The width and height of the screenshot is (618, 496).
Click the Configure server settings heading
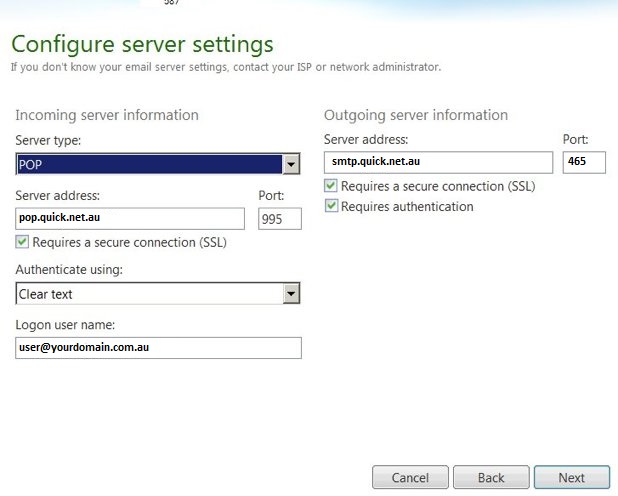coord(142,45)
